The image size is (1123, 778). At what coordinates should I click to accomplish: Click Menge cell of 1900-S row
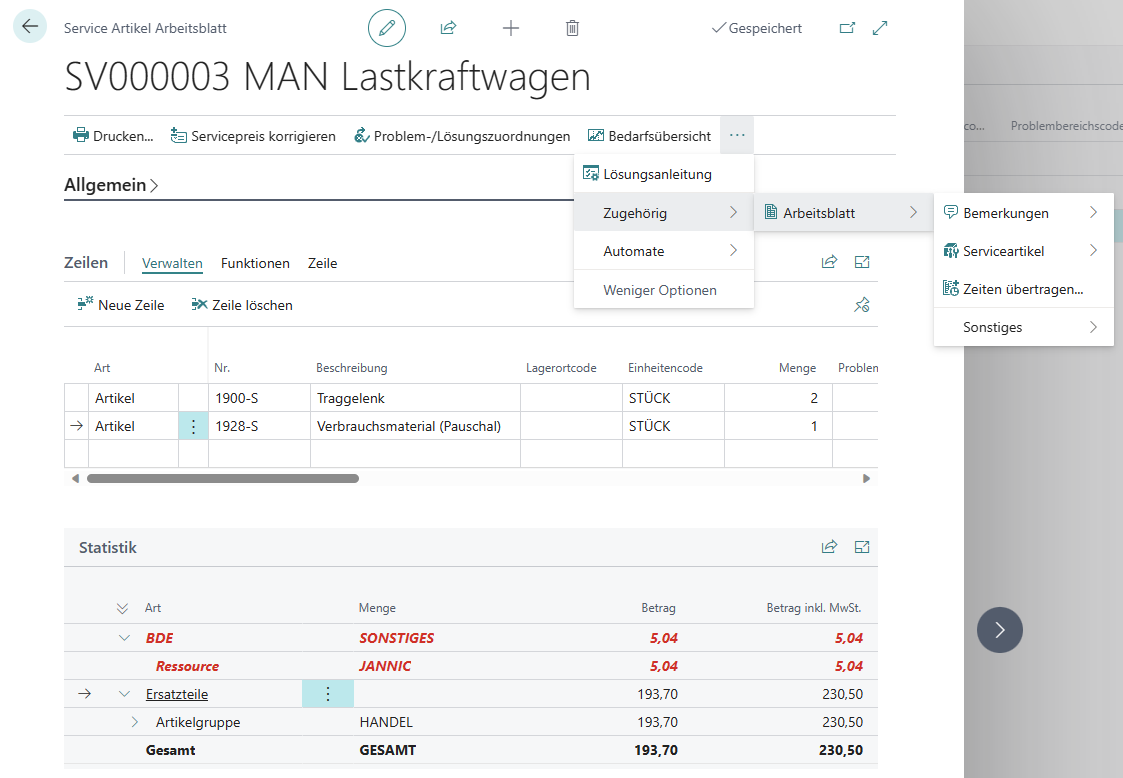pos(779,398)
